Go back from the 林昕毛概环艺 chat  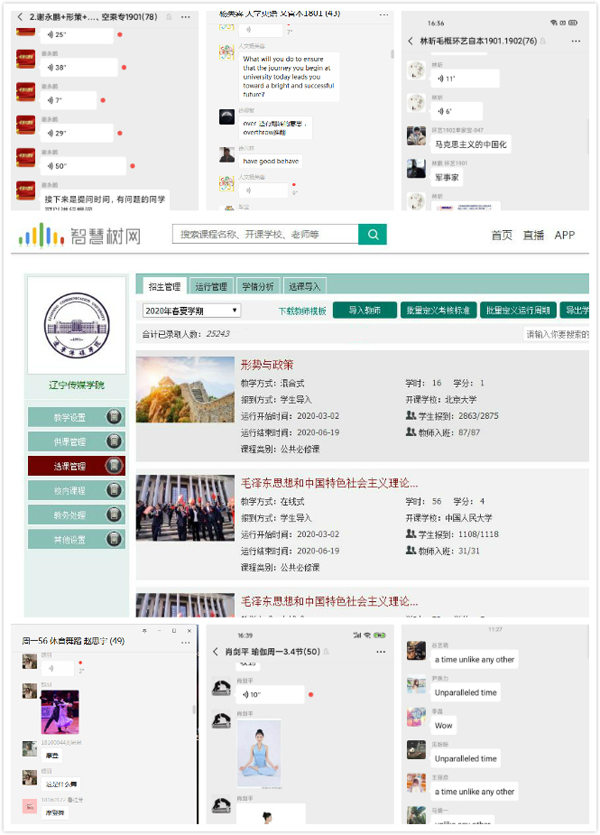411,41
